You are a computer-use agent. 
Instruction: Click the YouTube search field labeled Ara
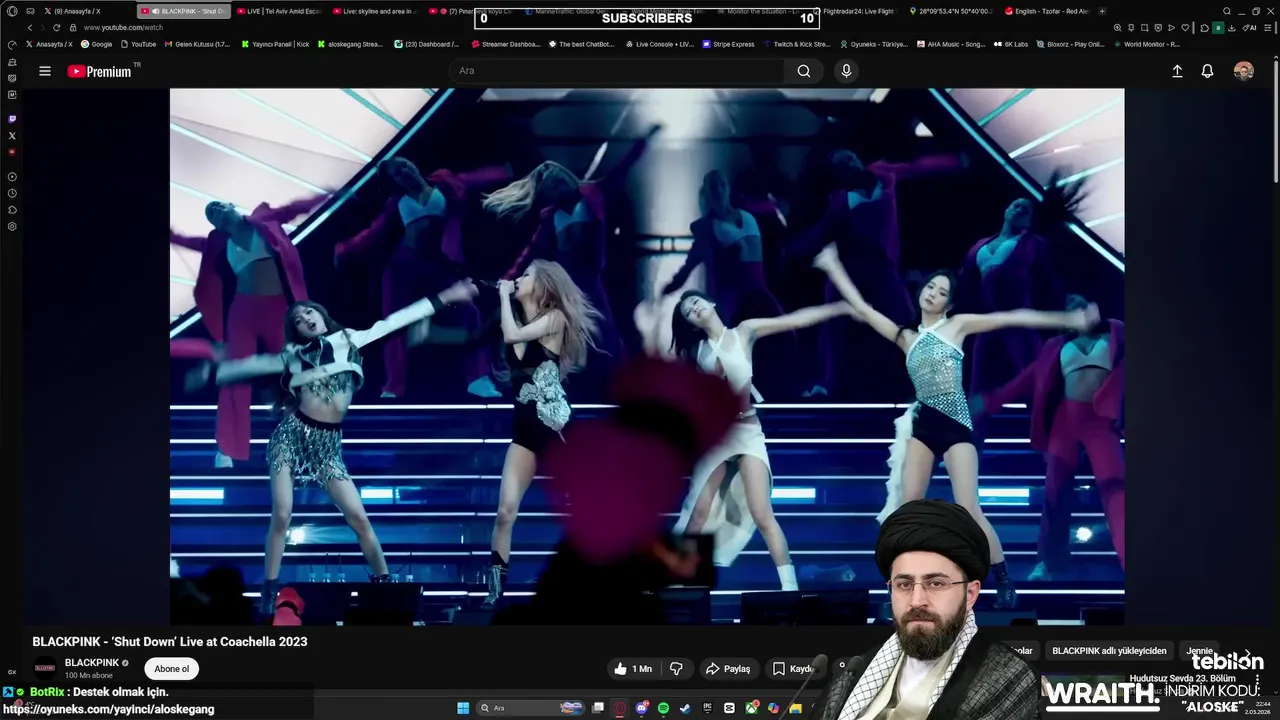pyautogui.click(x=617, y=71)
